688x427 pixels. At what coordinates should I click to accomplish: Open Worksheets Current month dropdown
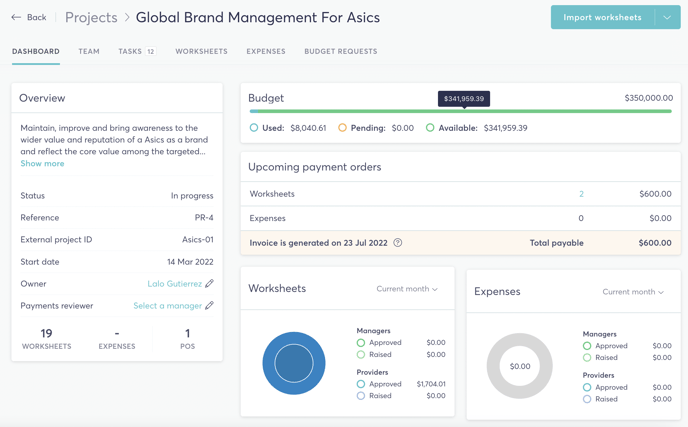point(407,289)
